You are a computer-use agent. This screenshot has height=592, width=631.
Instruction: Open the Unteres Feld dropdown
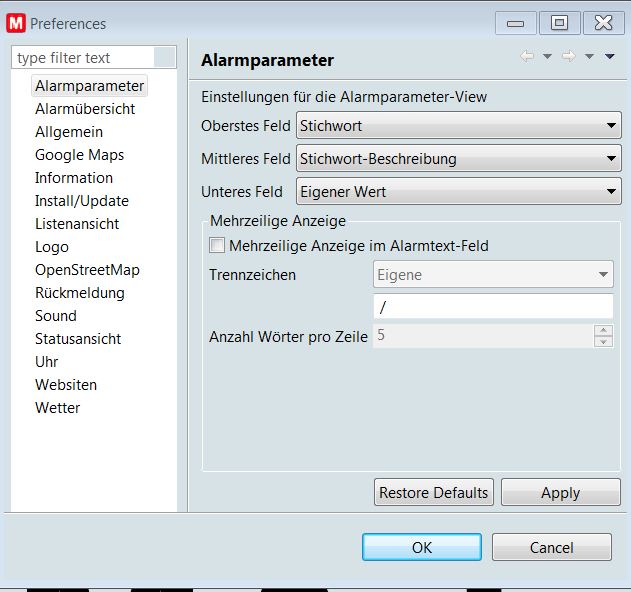459,192
